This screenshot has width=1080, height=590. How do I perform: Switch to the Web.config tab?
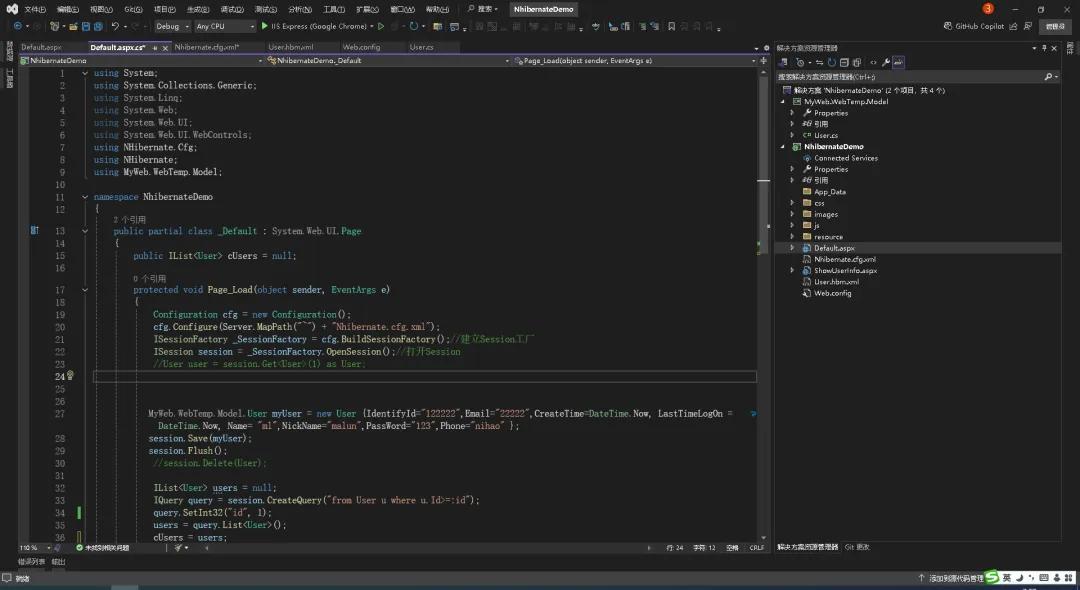coord(362,47)
